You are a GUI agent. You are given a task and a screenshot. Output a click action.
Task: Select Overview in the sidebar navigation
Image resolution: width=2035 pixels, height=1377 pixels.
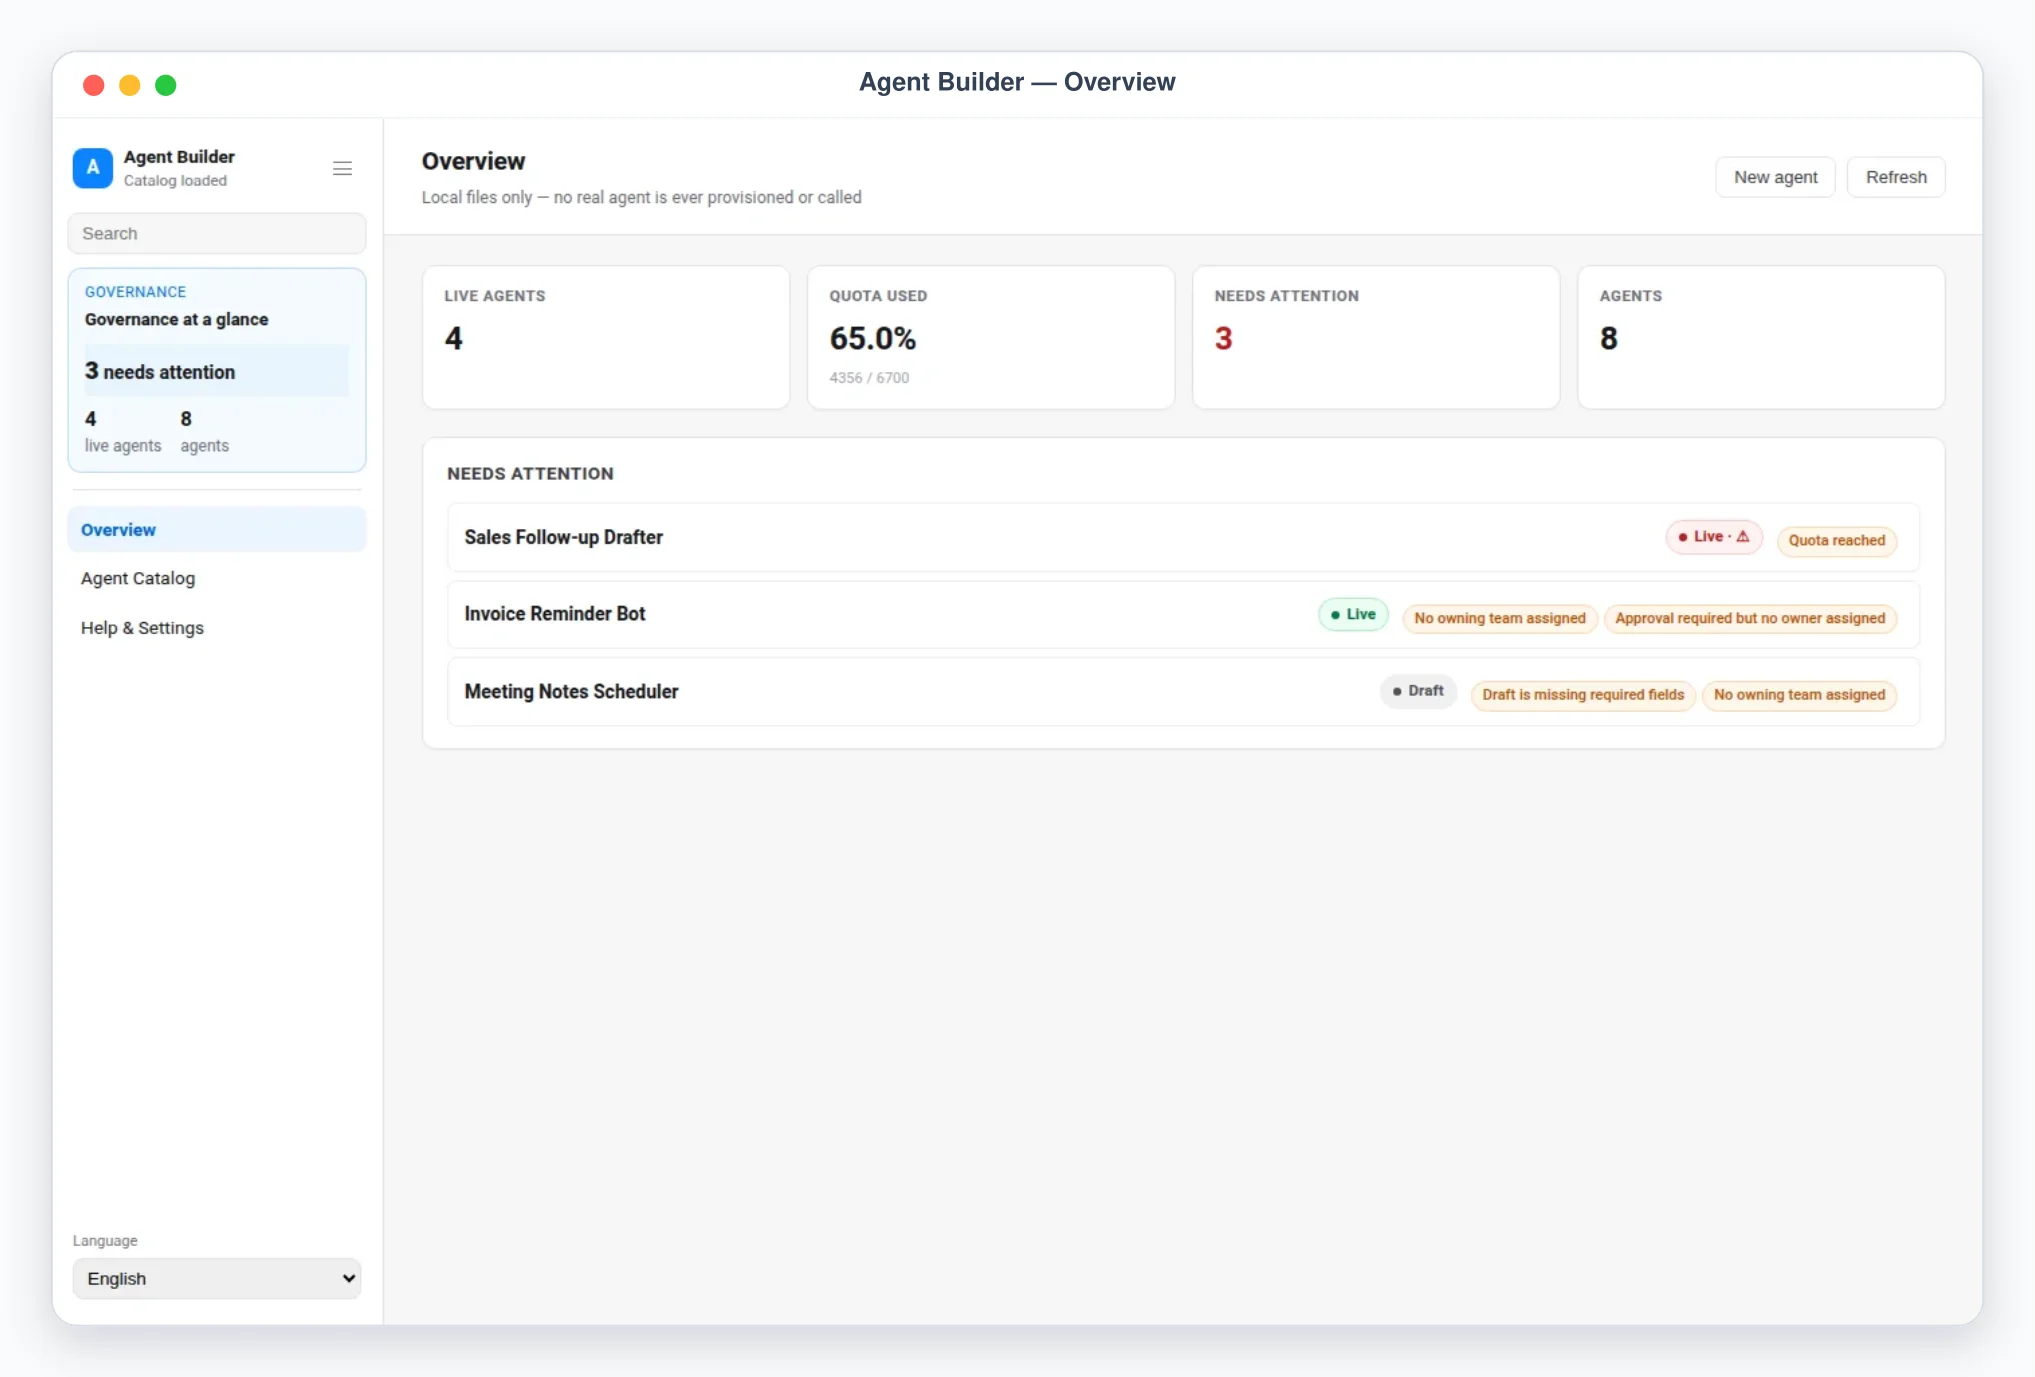[217, 530]
